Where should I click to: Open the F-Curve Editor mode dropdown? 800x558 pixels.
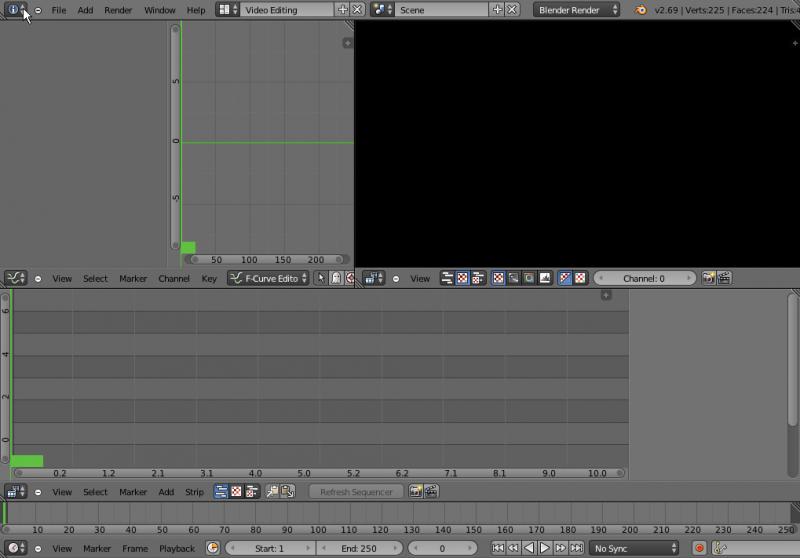[x=268, y=278]
